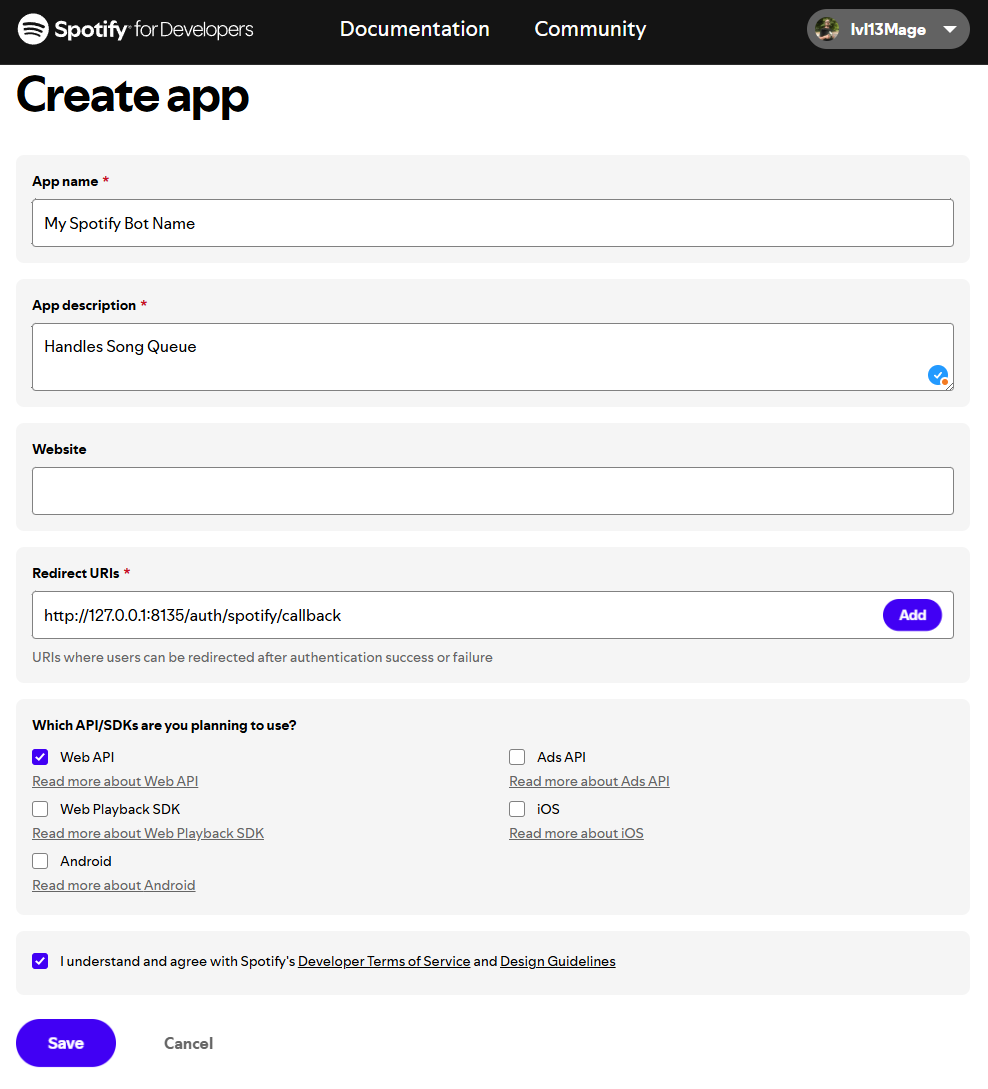Click the 'URIs where users can be redirected' hint text
This screenshot has width=988, height=1089.
[262, 657]
